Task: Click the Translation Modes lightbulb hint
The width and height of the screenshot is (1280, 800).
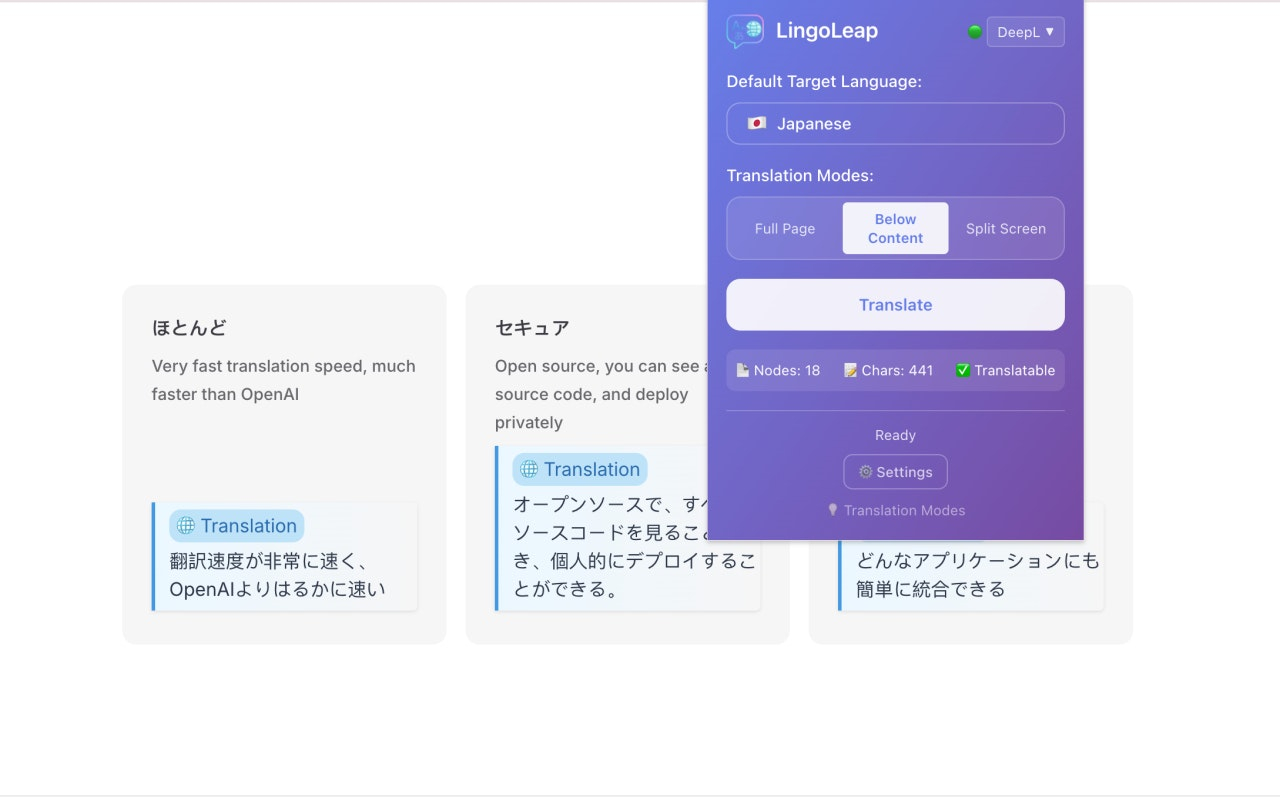Action: click(896, 510)
